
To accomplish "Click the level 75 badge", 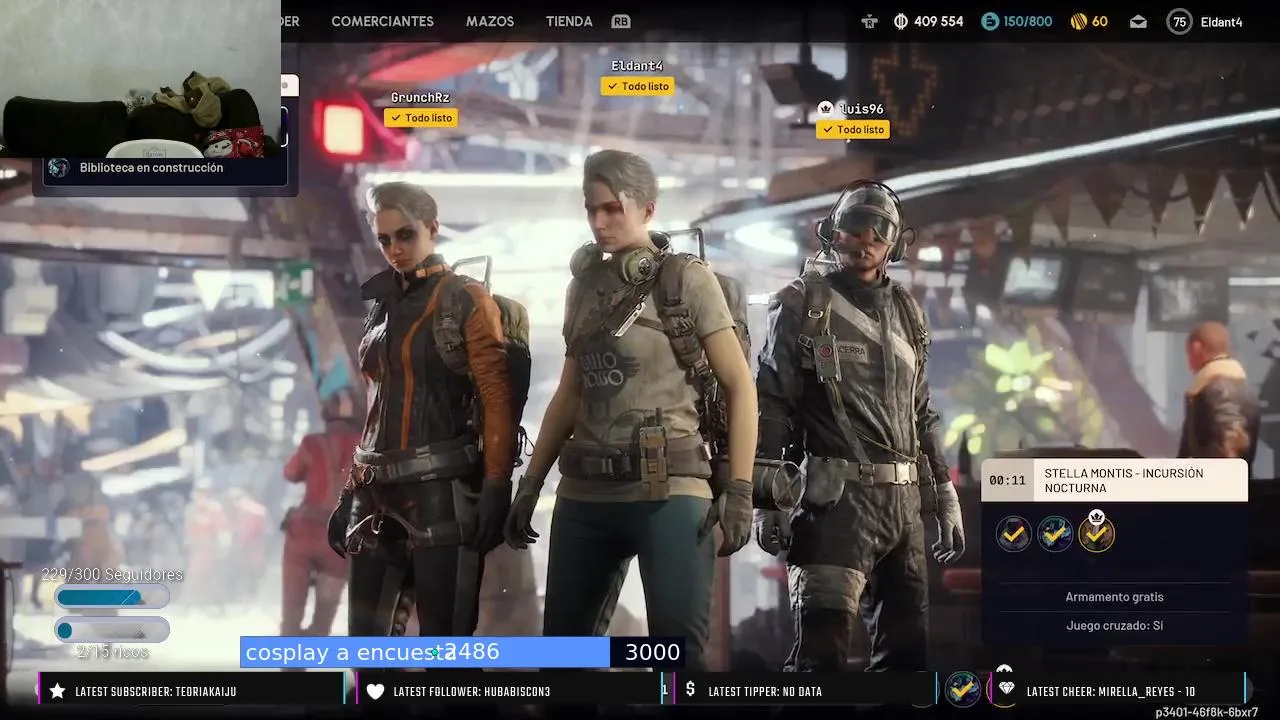I will [1180, 21].
